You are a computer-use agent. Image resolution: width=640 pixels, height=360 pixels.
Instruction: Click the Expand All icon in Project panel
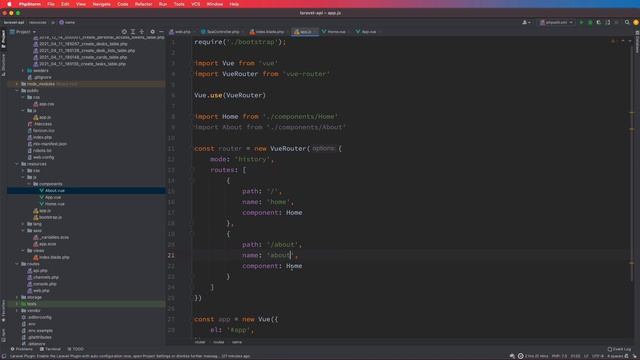(133, 31)
